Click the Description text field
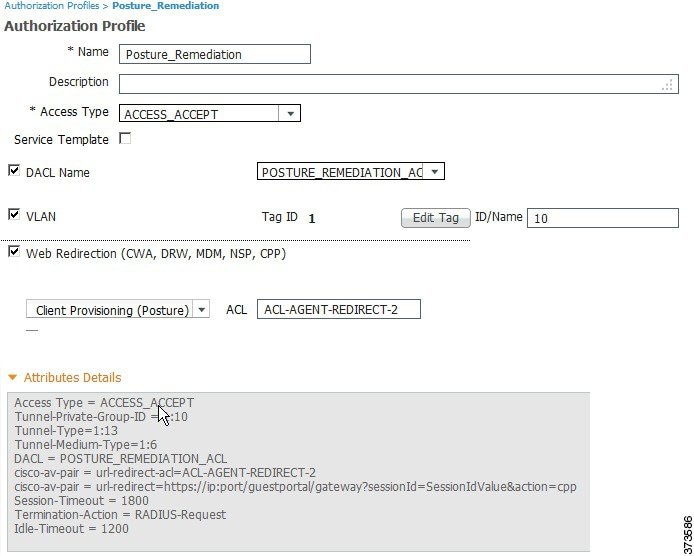The image size is (694, 556). click(x=398, y=84)
